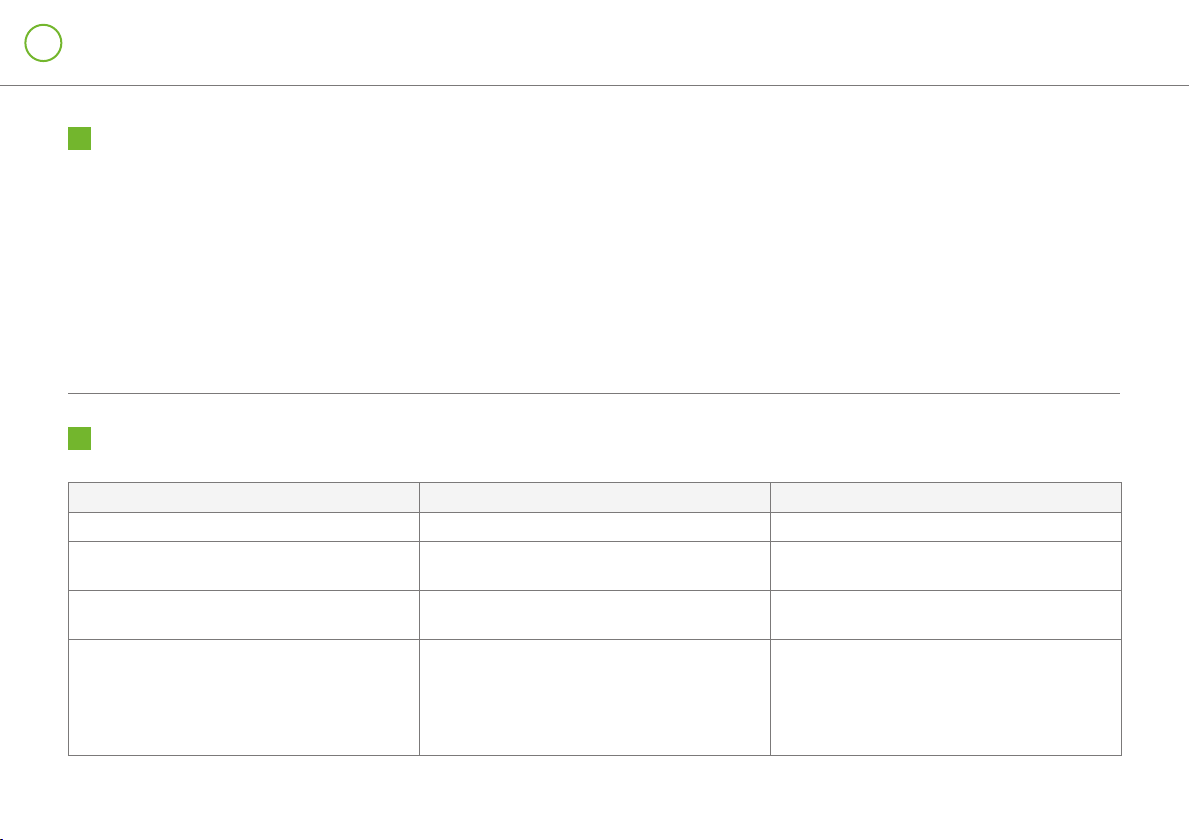Click the horizontal divider separating the two sections
The width and height of the screenshot is (1192, 840).
(x=594, y=393)
